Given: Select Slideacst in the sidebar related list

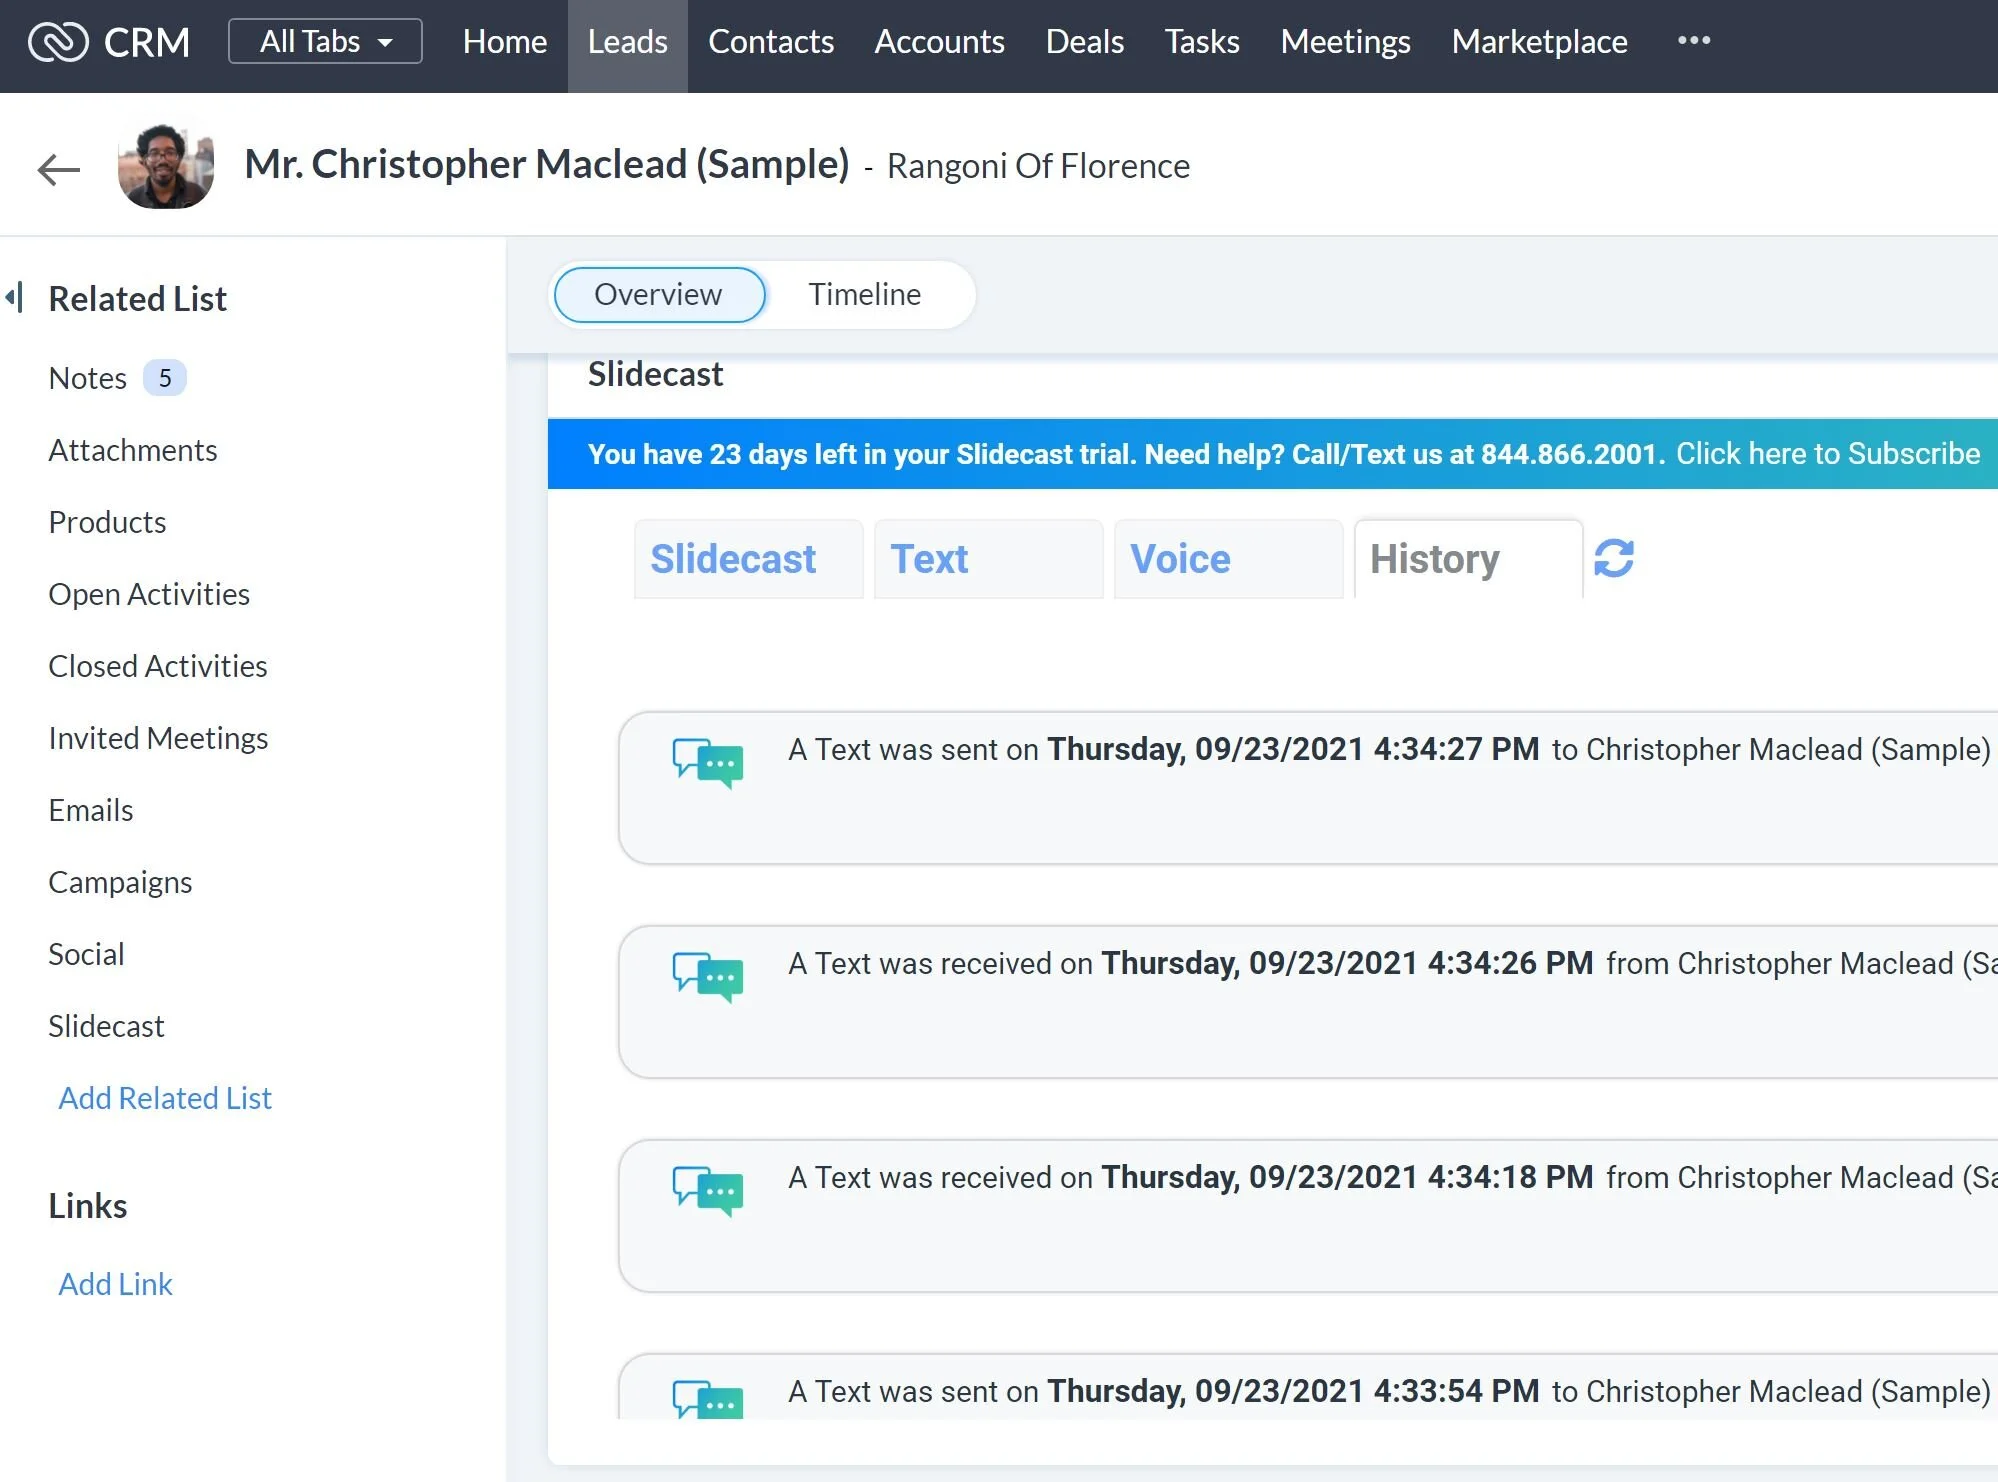Looking at the screenshot, I should pyautogui.click(x=106, y=1026).
